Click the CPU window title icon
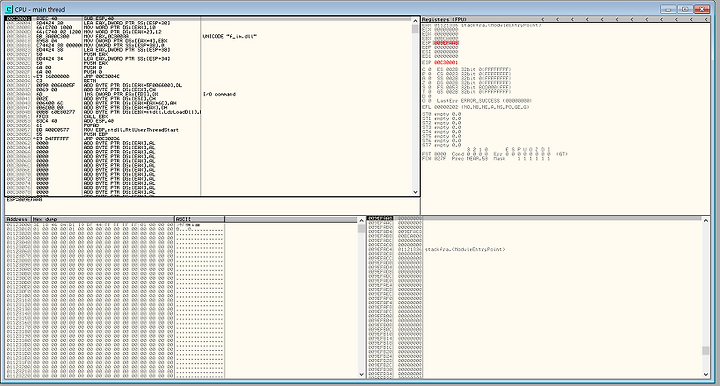The width and height of the screenshot is (720, 386). (x=9, y=9)
